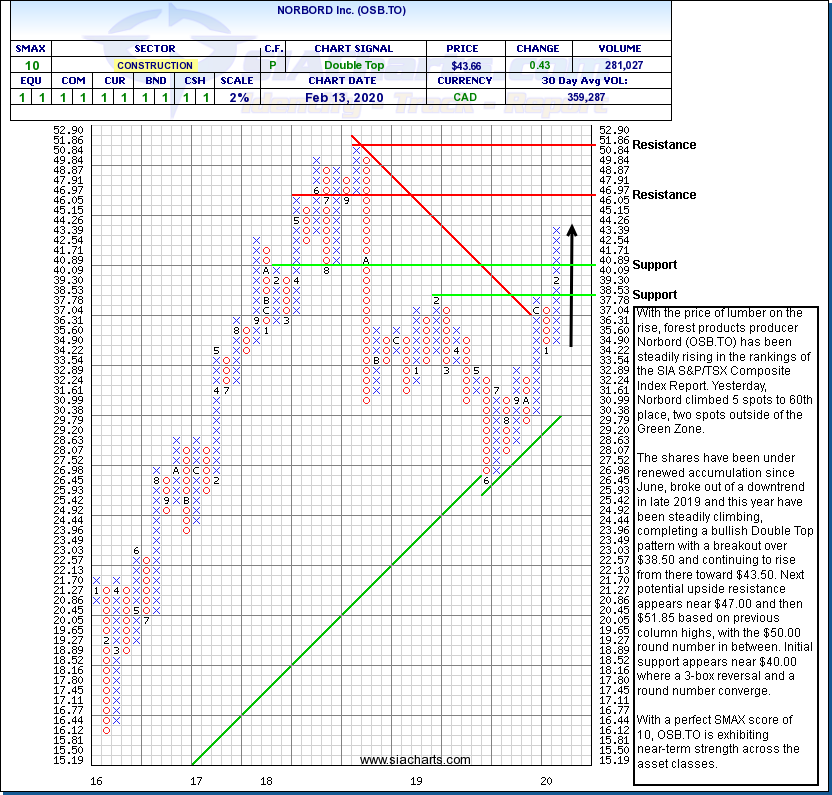Click the Support label near 37.78
The width and height of the screenshot is (832, 795).
654,295
